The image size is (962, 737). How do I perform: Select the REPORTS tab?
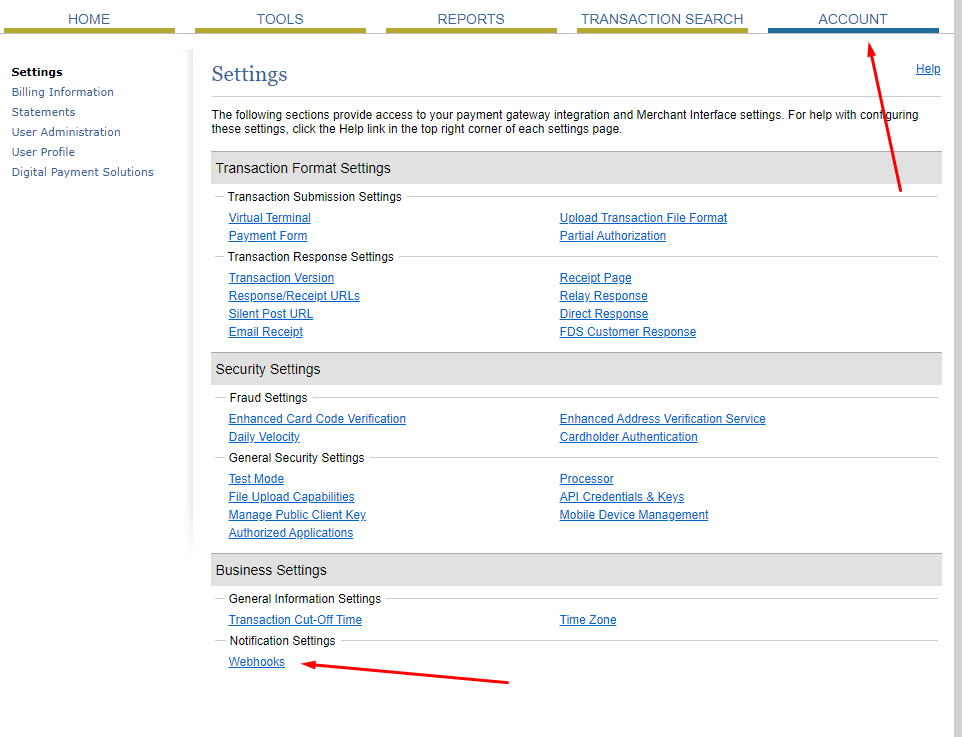(471, 19)
